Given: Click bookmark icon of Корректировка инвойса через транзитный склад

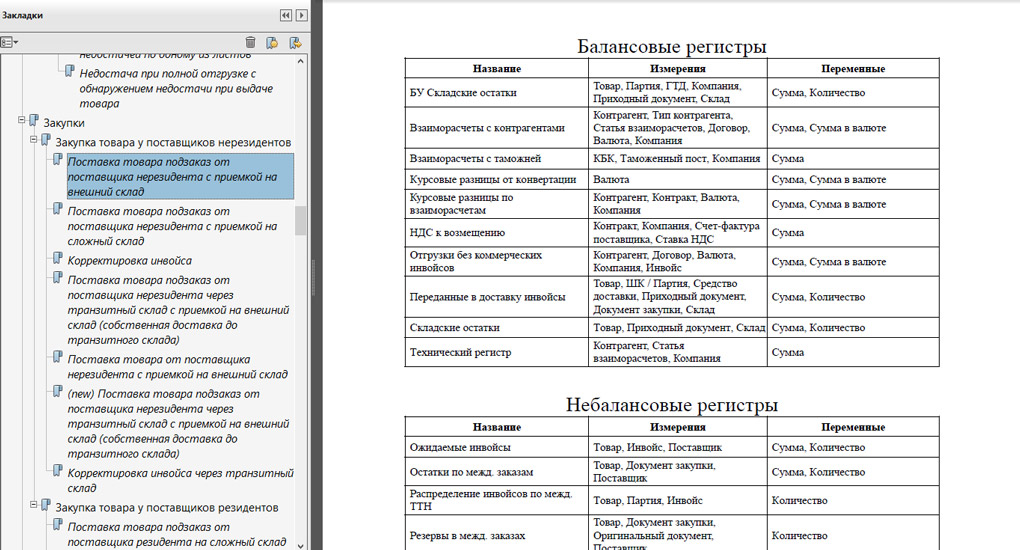Looking at the screenshot, I should (58, 471).
